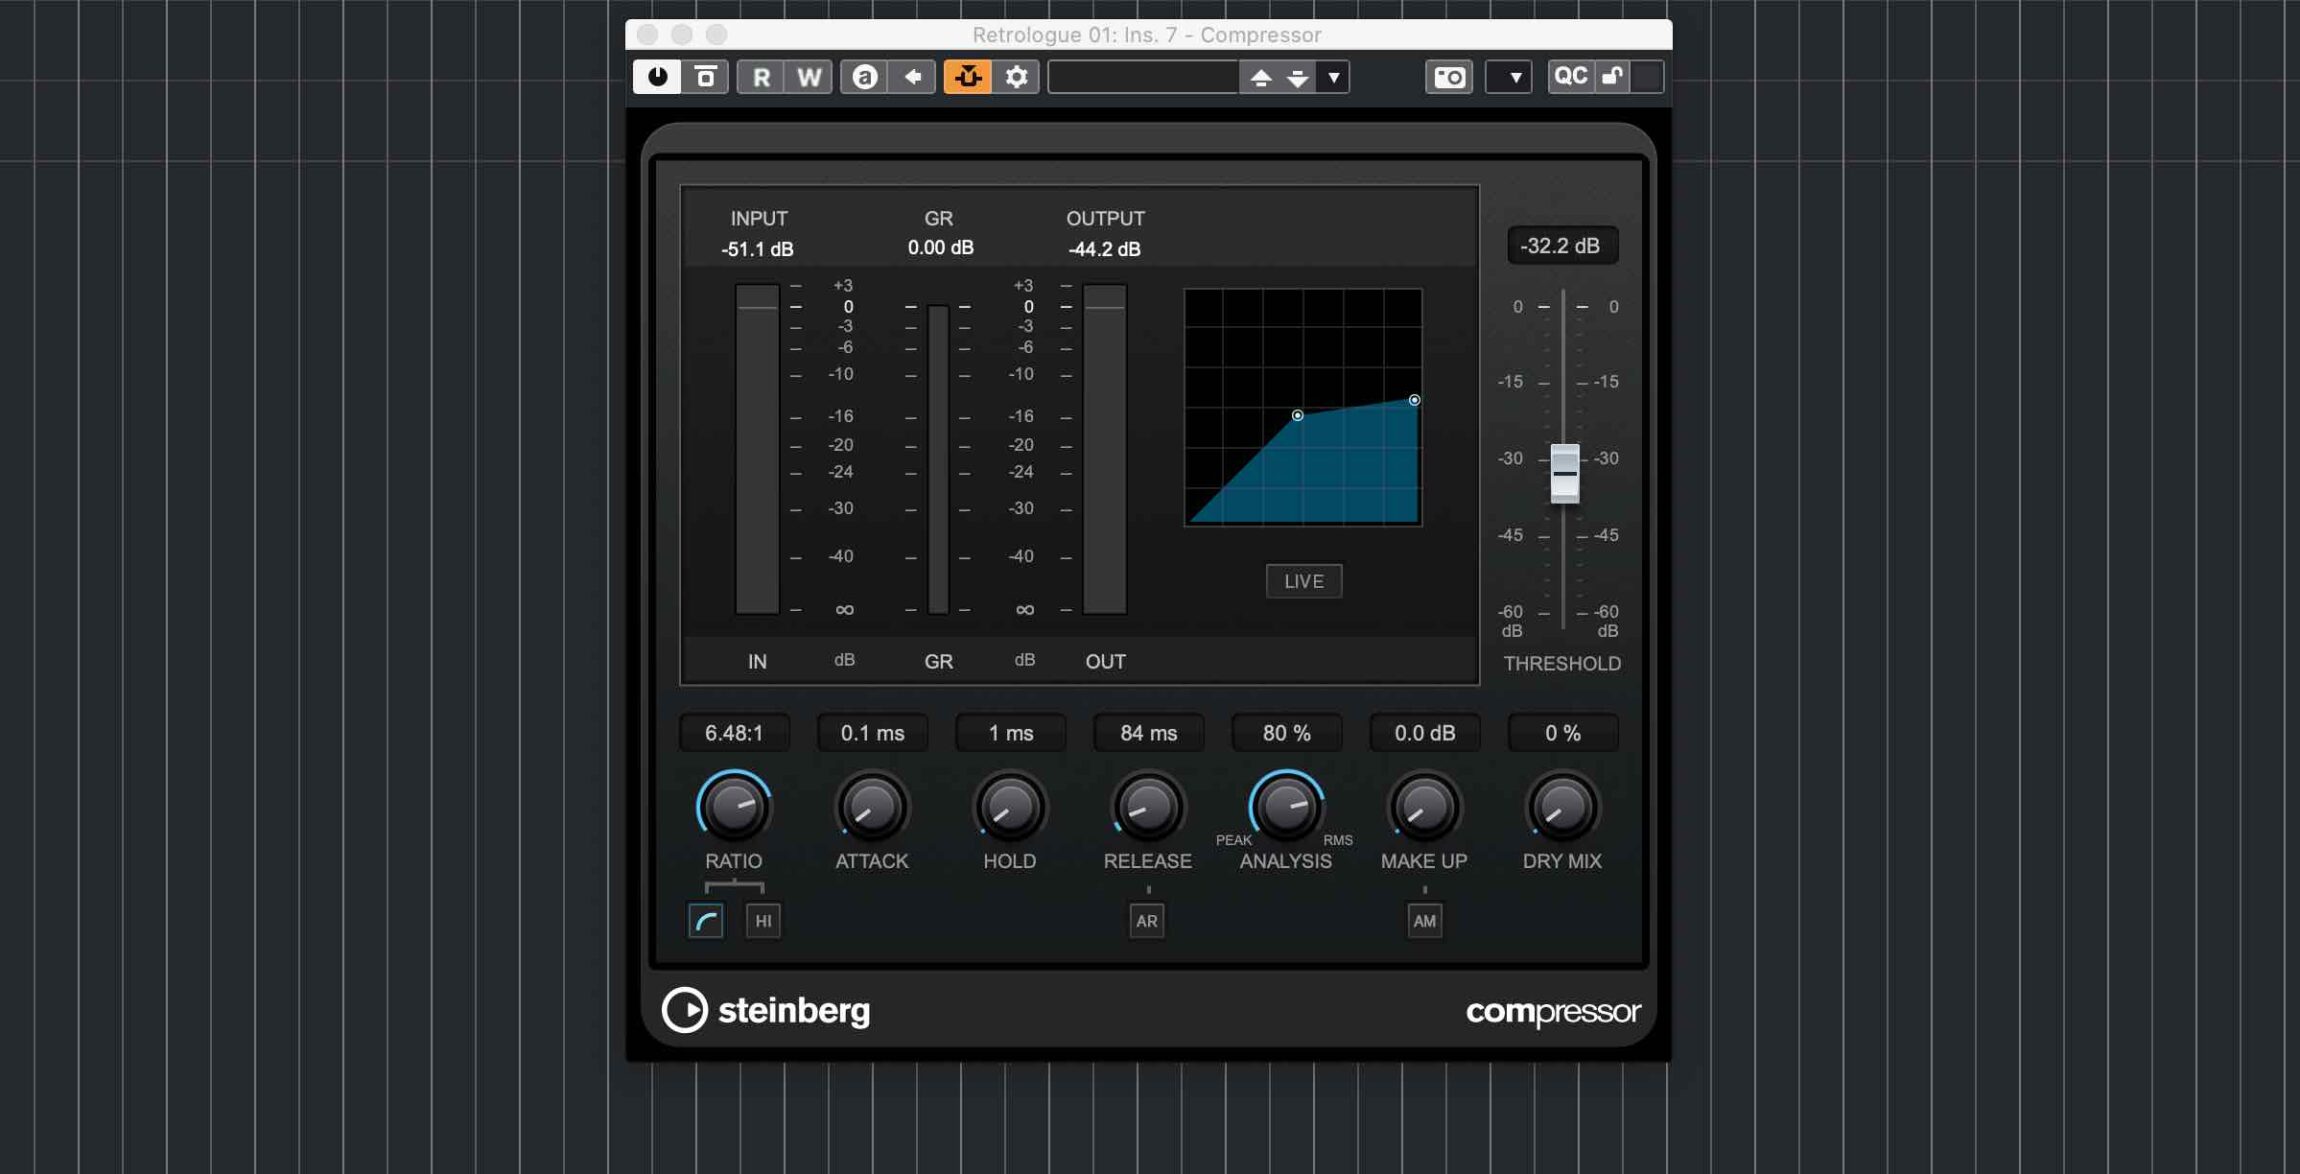The image size is (2300, 1174).
Task: Switch A/B settings button
Action: tap(865, 77)
